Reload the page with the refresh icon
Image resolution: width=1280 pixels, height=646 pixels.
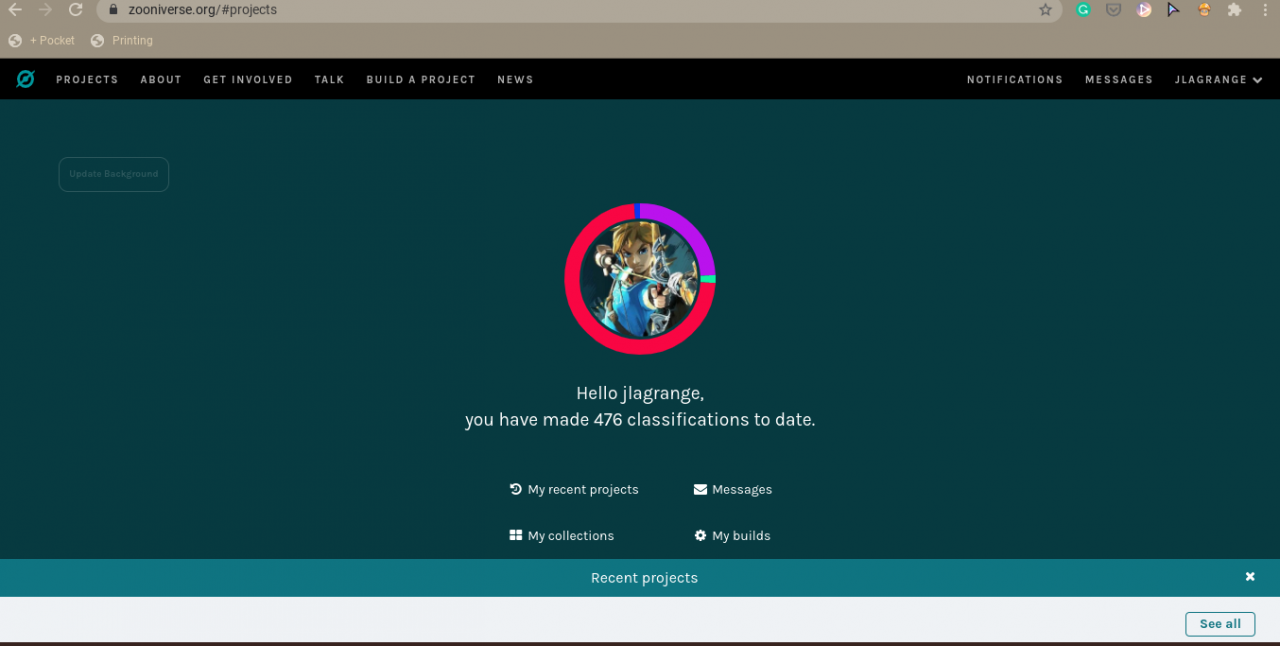(x=75, y=10)
